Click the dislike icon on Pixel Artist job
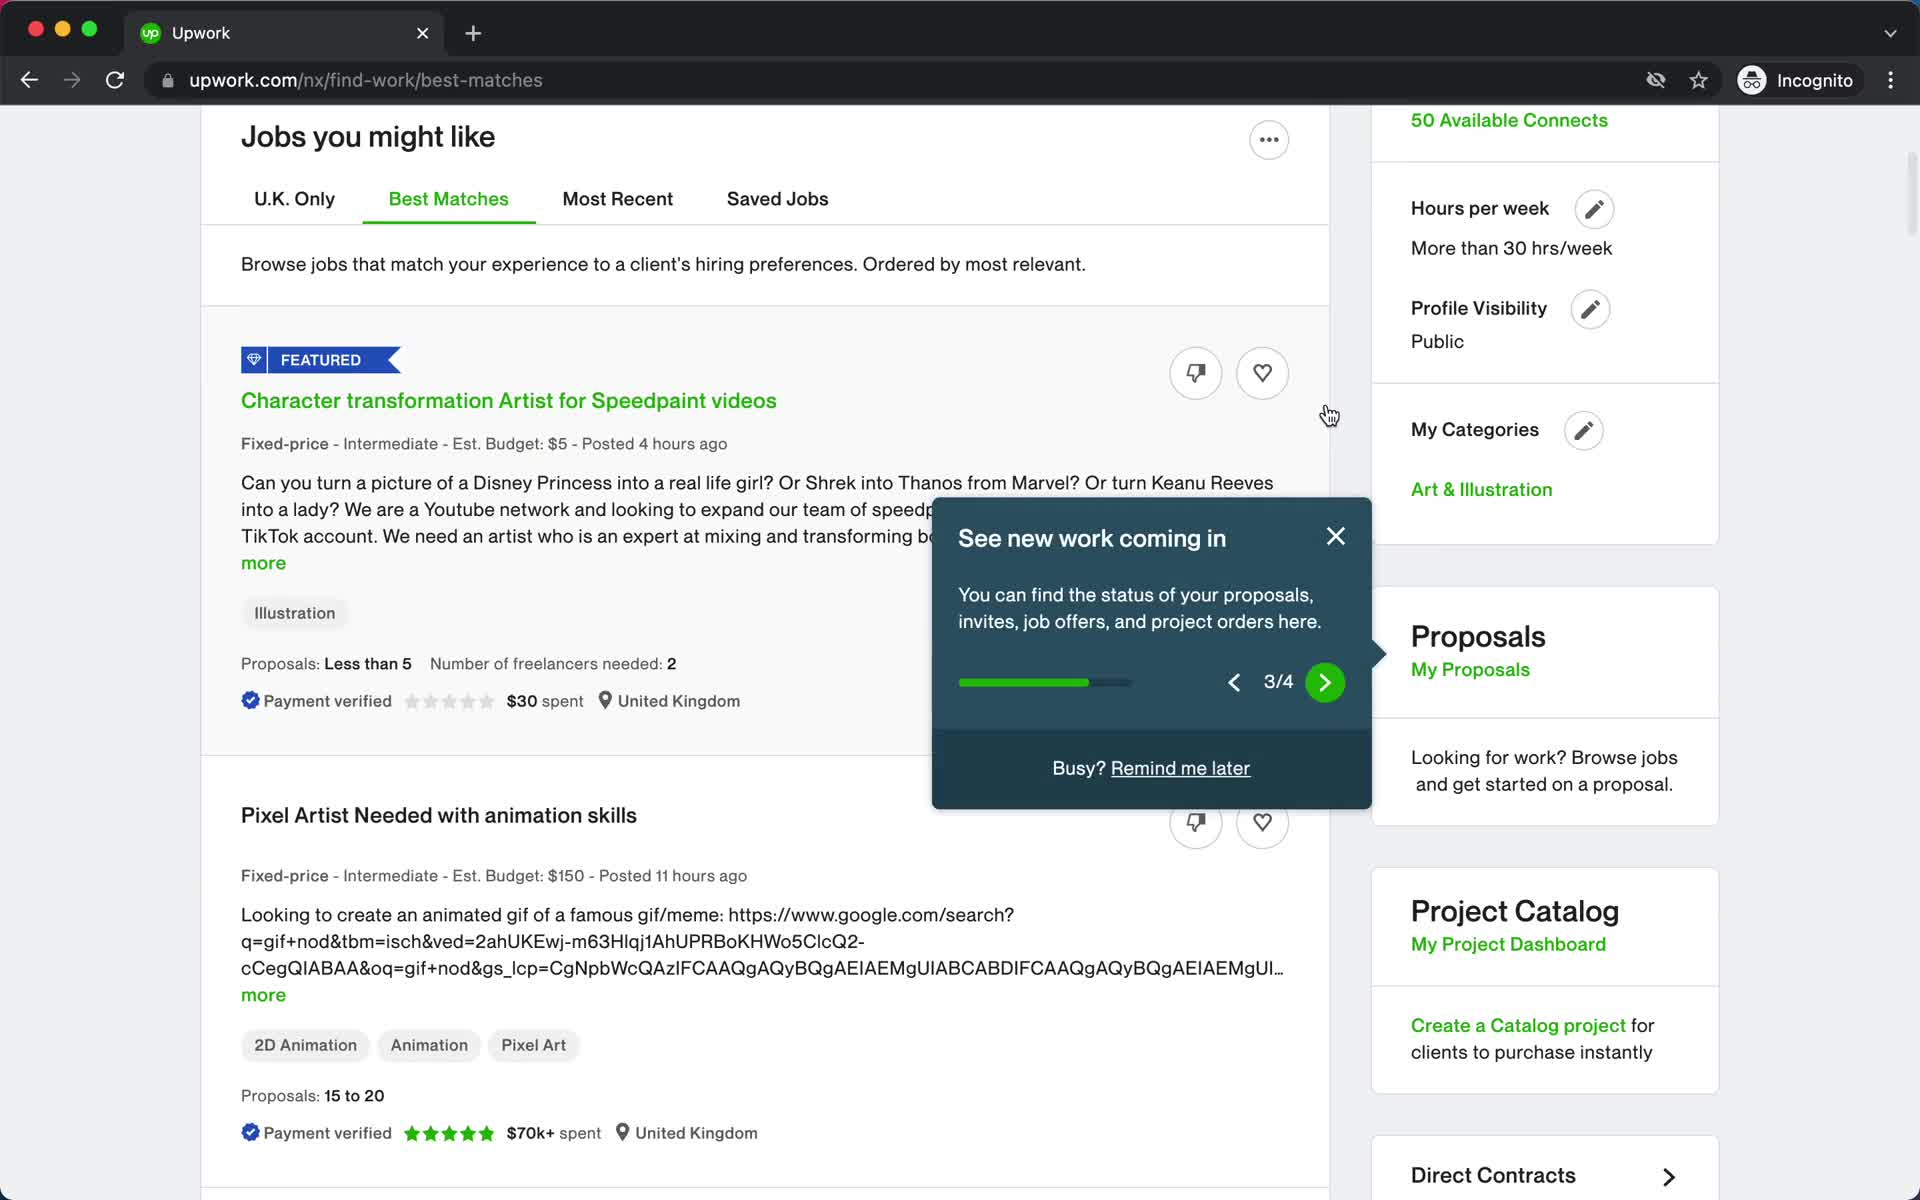This screenshot has width=1920, height=1200. click(x=1194, y=821)
